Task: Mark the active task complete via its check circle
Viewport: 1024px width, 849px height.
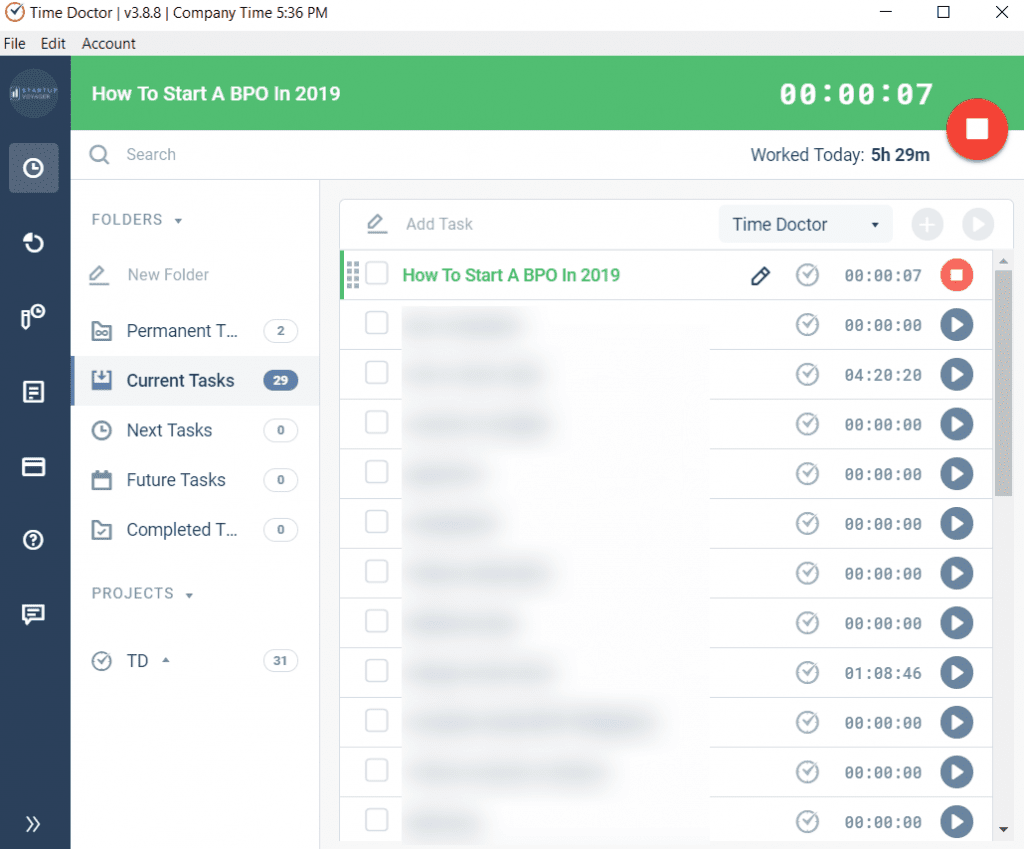Action: click(x=808, y=274)
